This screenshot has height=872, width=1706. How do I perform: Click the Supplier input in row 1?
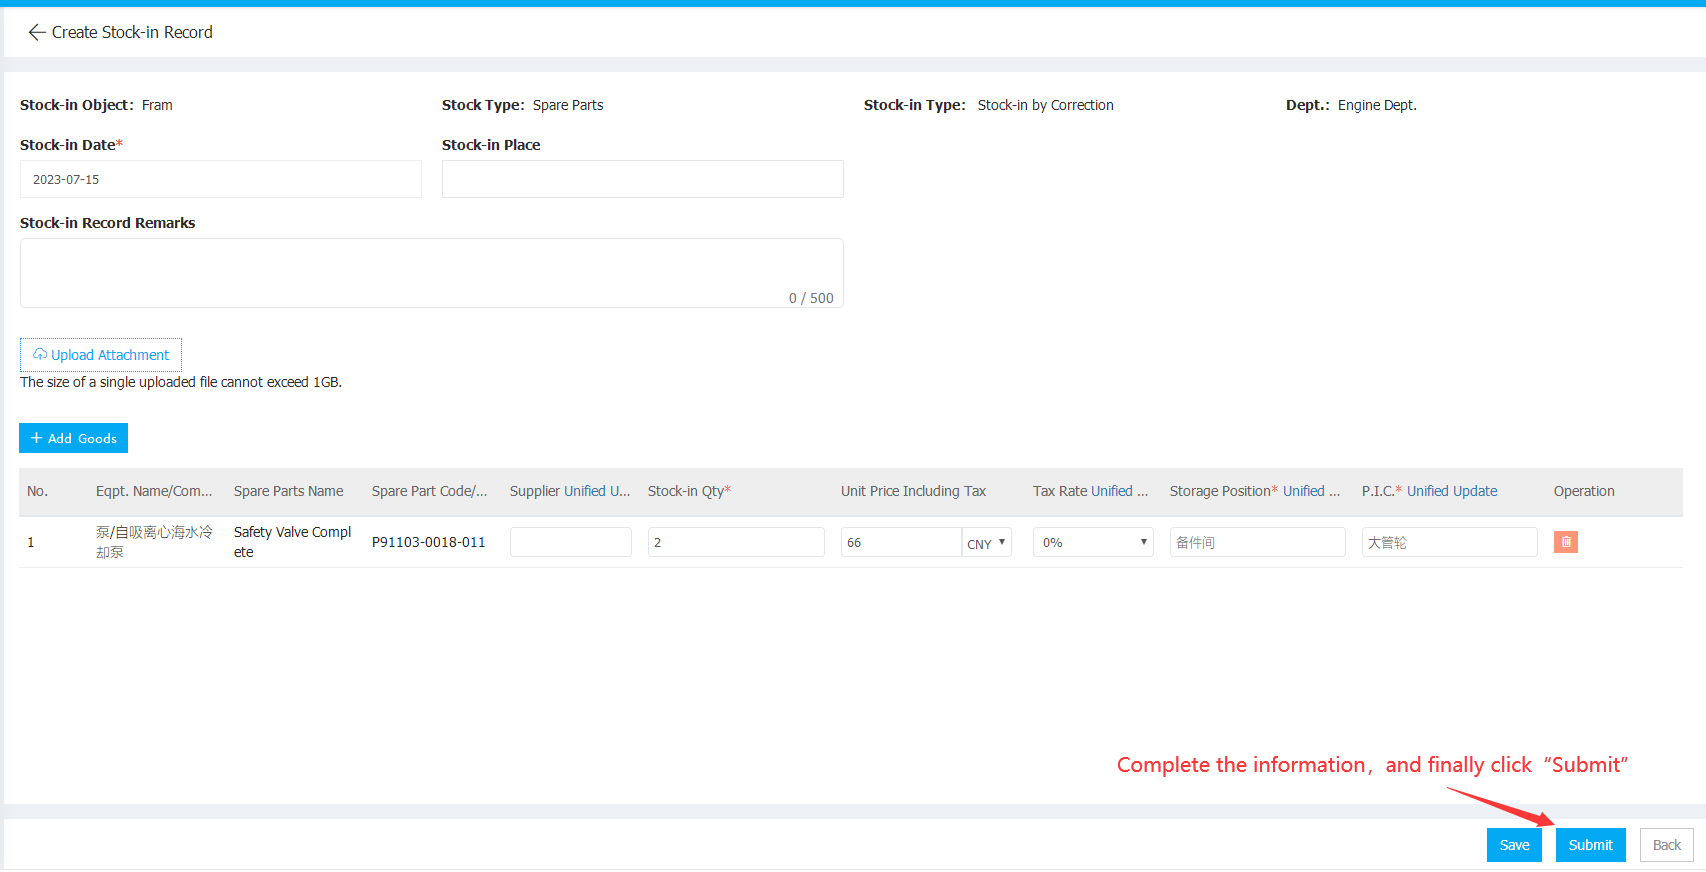tap(571, 542)
